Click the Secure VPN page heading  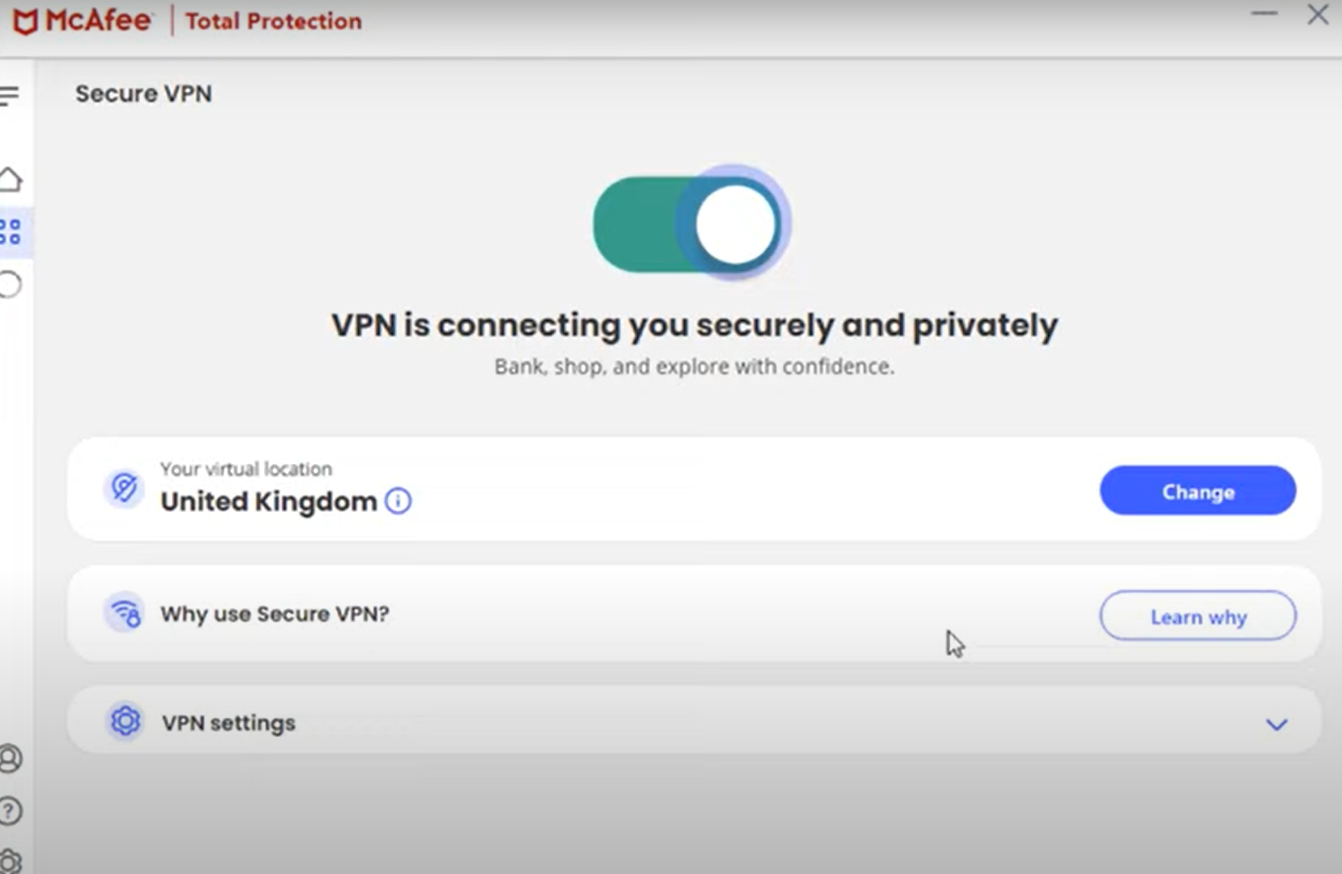[143, 93]
